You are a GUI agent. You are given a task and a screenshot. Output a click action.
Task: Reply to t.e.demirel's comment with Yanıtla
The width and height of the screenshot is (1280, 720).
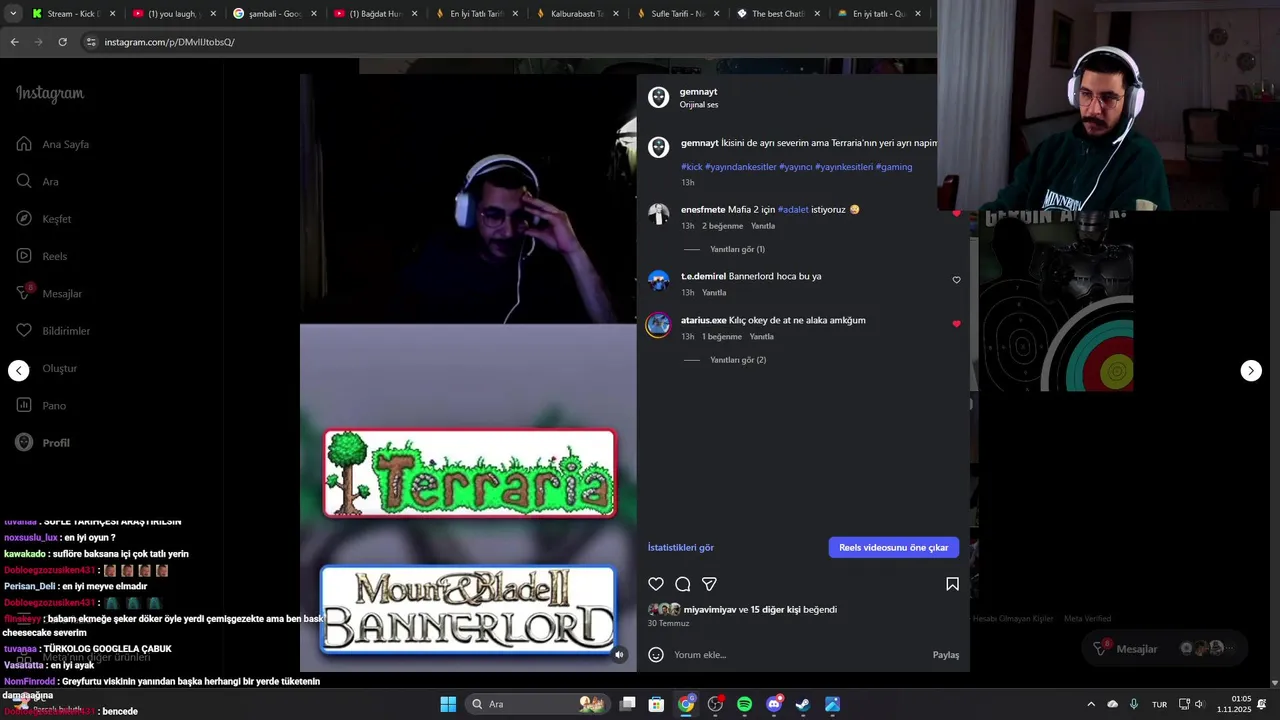714,293
